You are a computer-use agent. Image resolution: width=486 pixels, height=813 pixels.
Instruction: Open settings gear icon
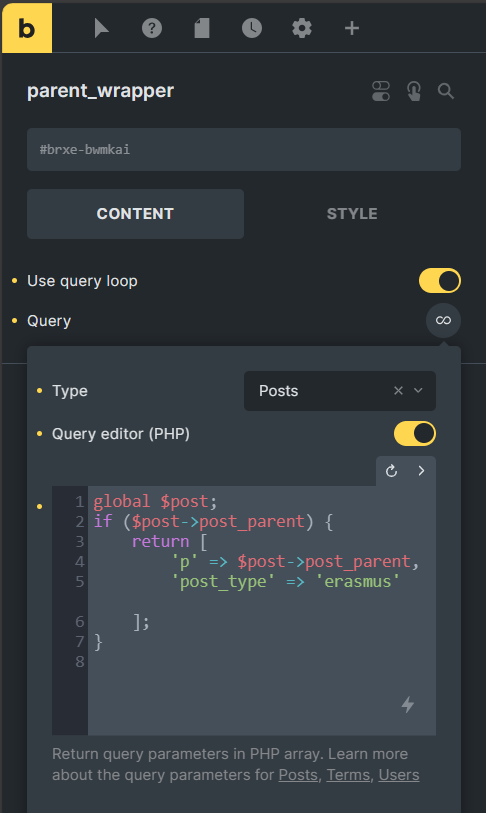coord(301,28)
